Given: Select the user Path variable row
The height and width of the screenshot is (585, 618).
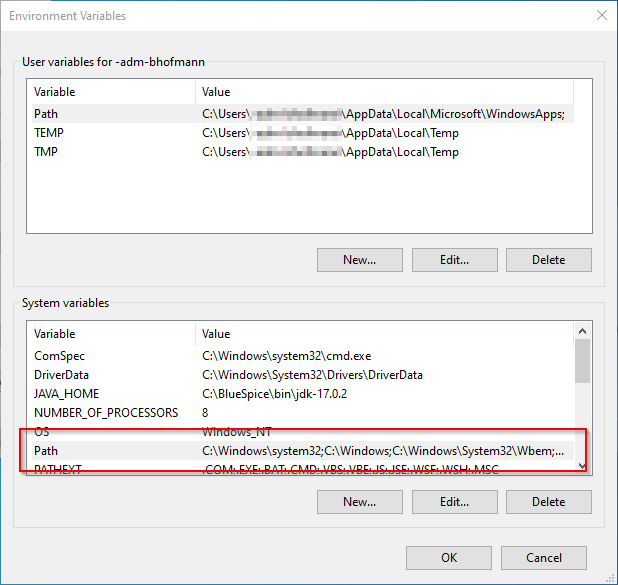Looking at the screenshot, I should click(46, 114).
